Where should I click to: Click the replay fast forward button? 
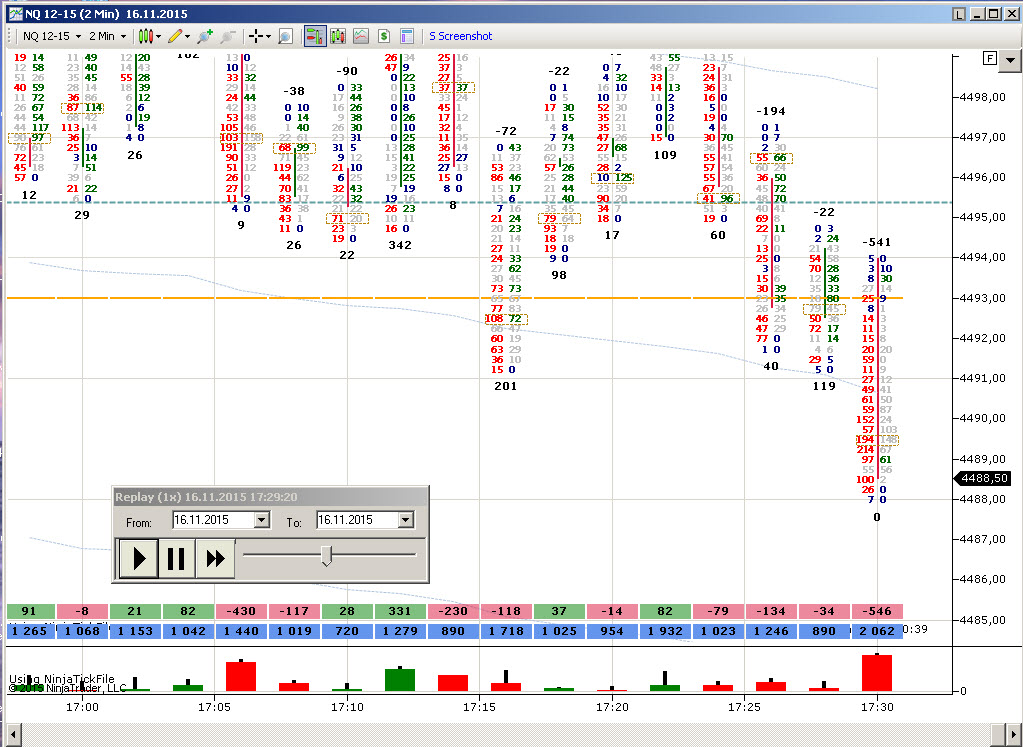click(215, 559)
